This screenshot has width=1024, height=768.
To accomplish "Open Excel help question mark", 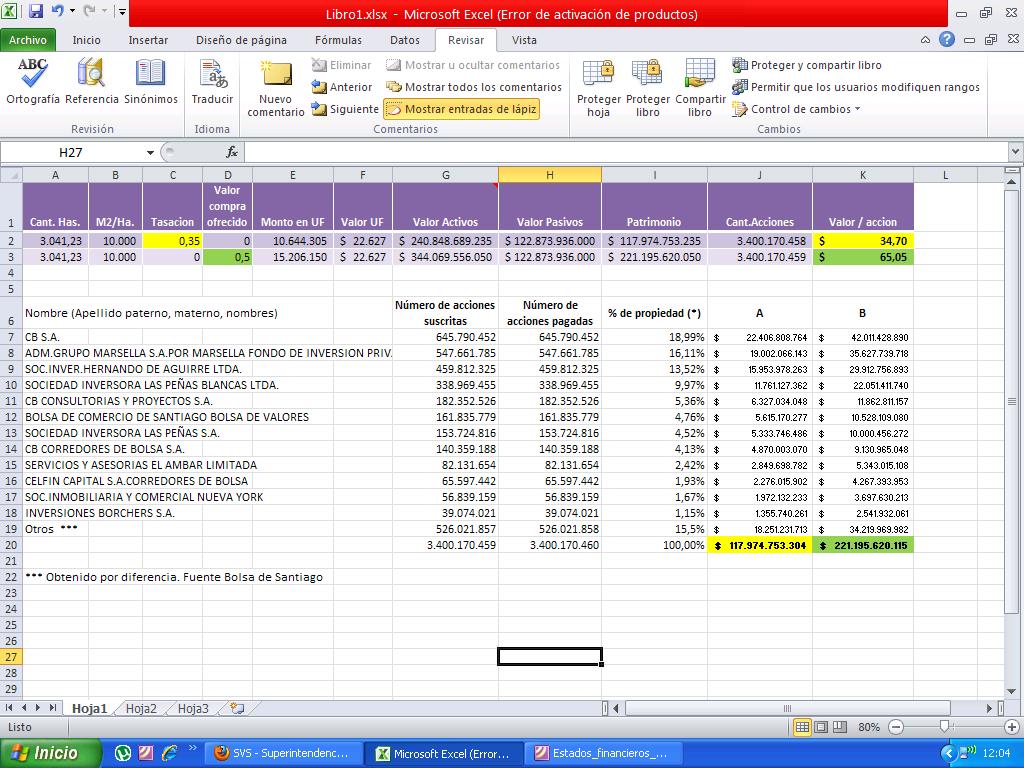I will (x=947, y=39).
